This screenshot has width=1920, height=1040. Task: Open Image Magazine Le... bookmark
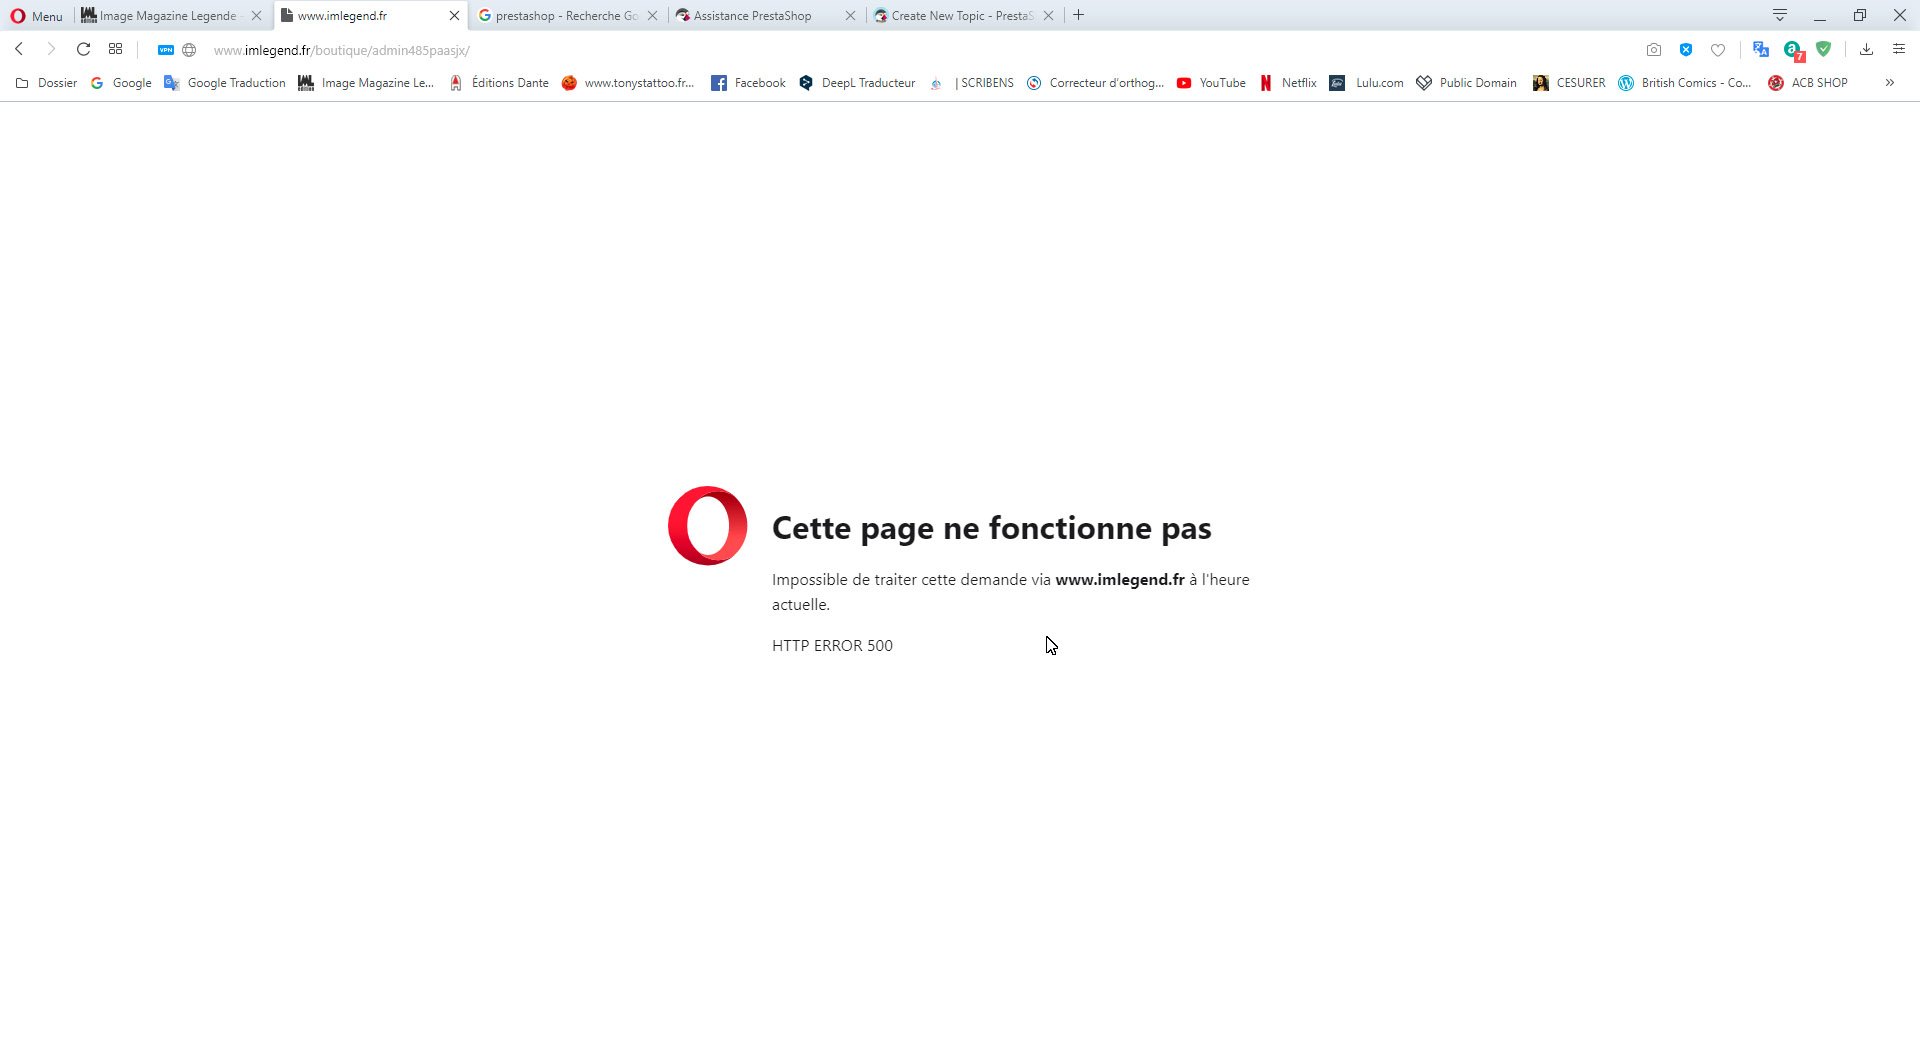coord(366,83)
